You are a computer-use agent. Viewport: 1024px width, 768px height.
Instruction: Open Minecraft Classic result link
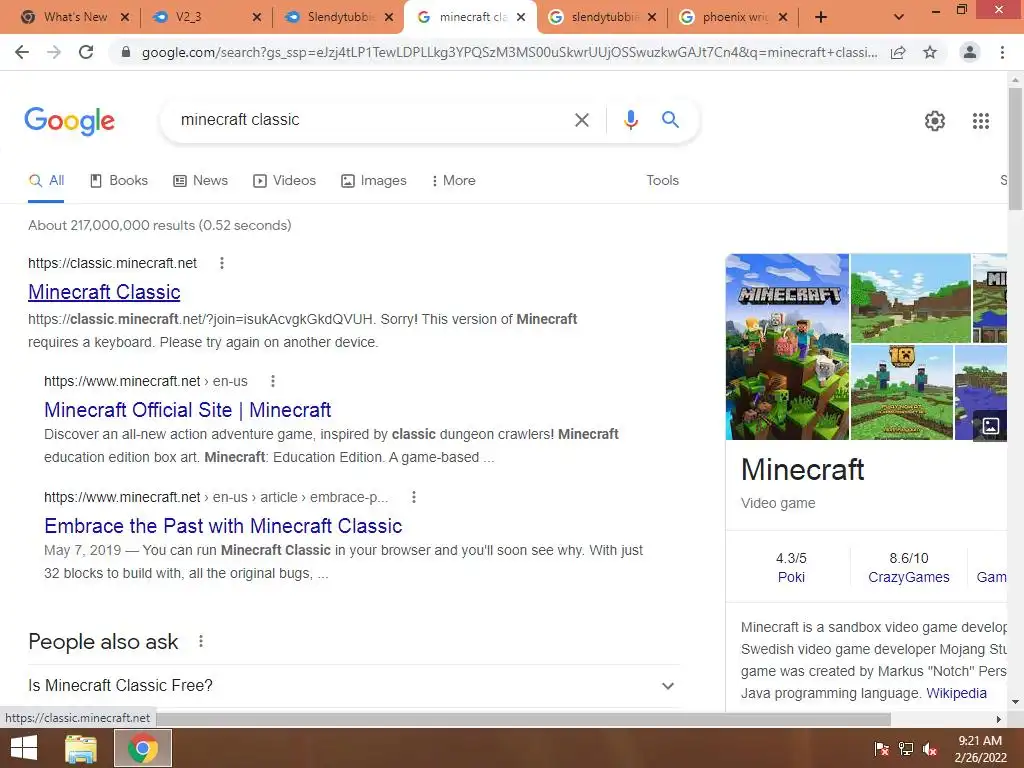tap(104, 292)
